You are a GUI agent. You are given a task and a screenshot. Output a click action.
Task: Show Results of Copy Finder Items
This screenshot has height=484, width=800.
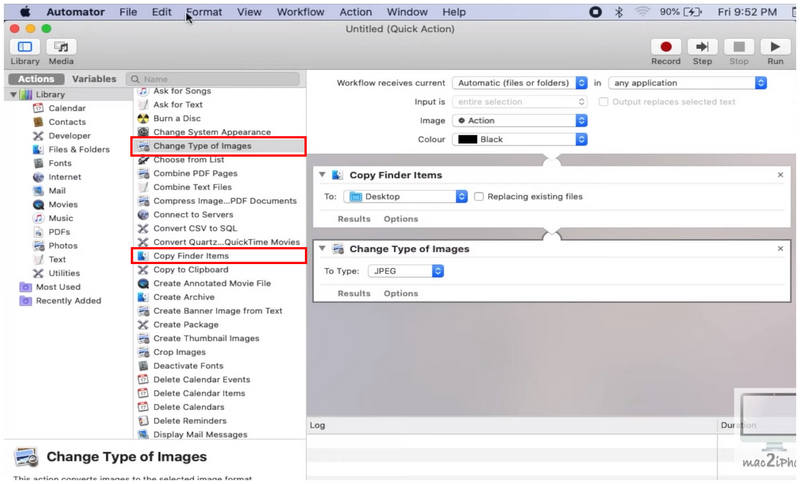pyautogui.click(x=354, y=219)
